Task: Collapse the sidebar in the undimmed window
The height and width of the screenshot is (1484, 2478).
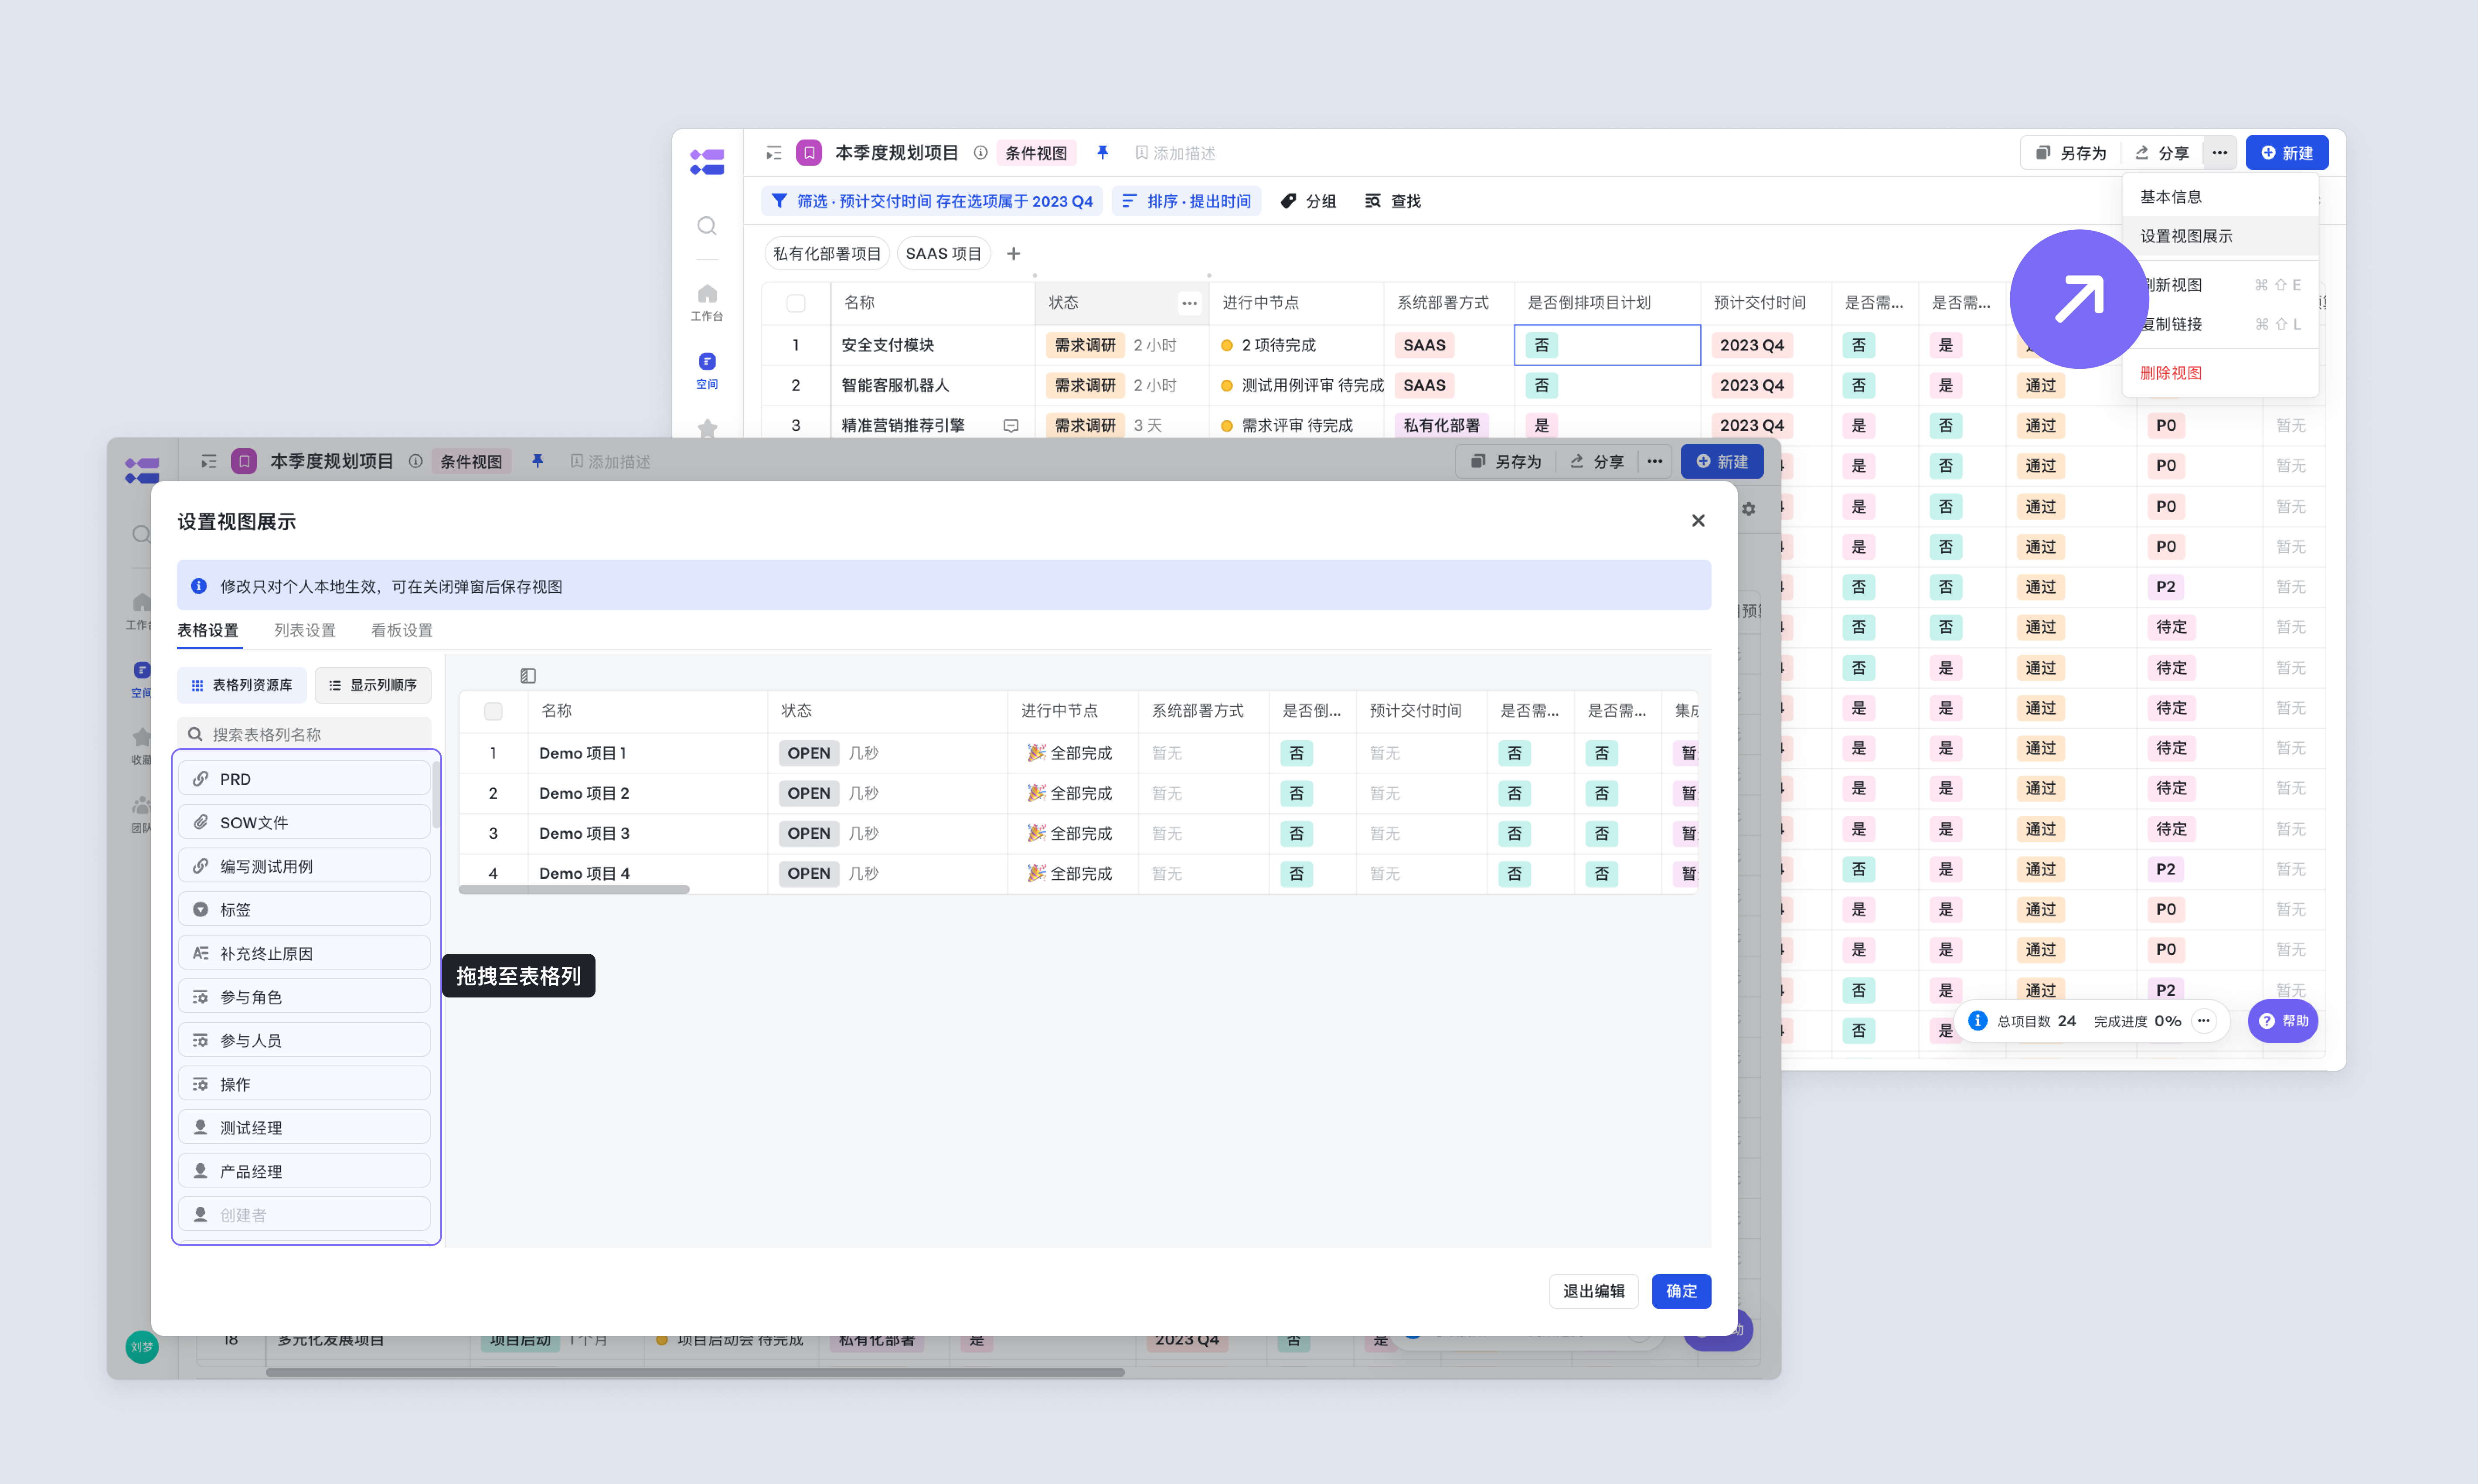Action: point(774,153)
